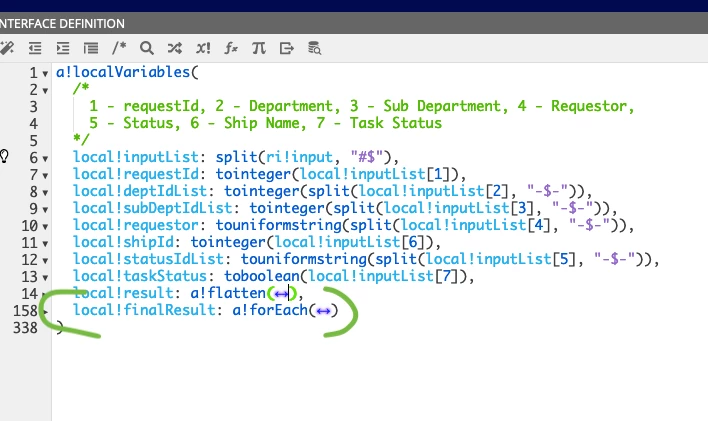Click the tointeger function on line 11
The image size is (708, 421).
click(228, 242)
